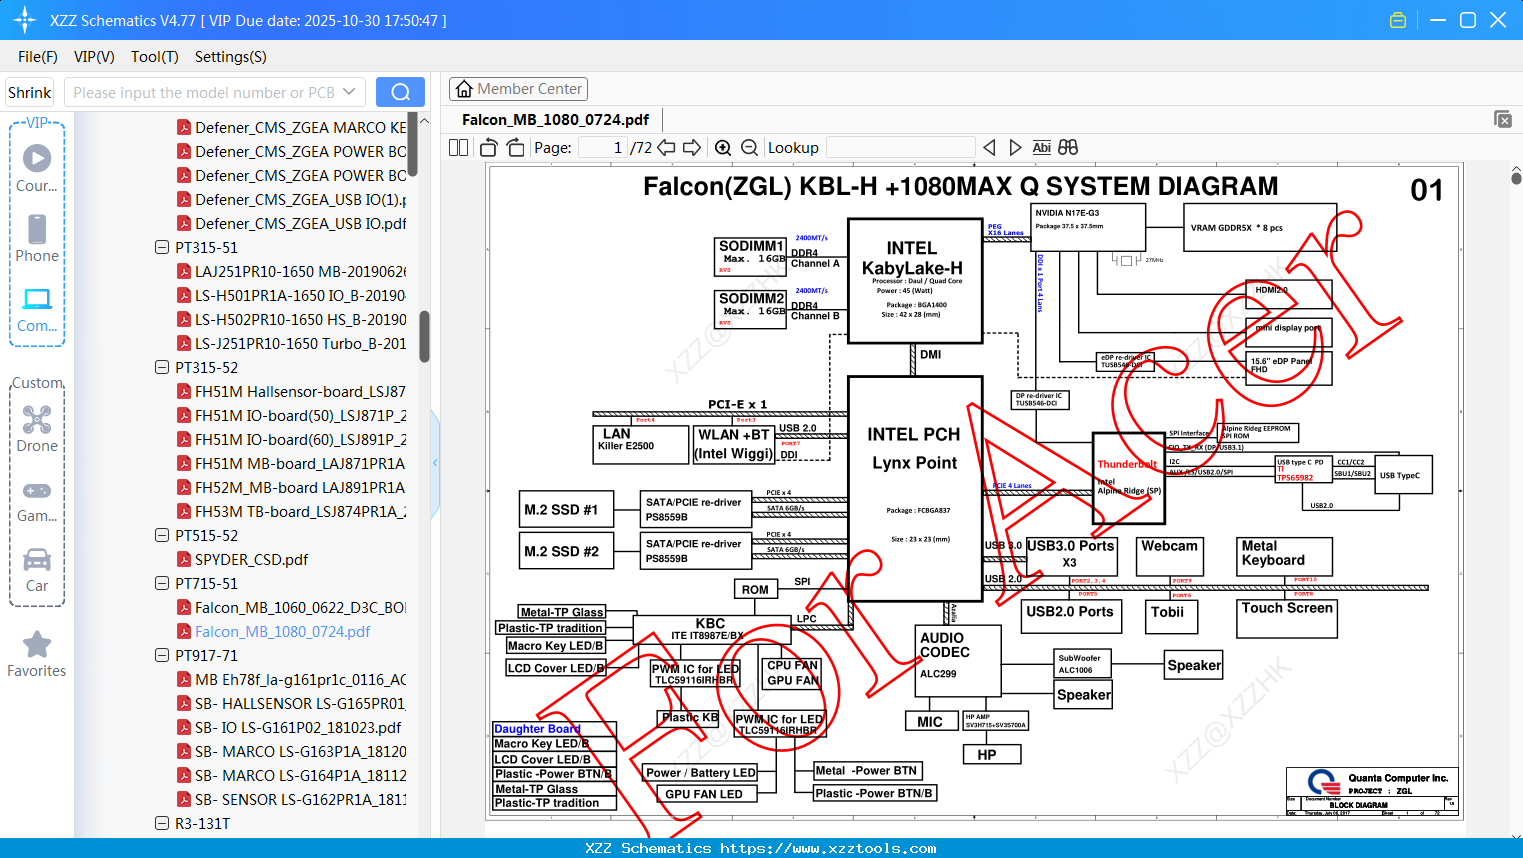Open the briefcase icon in the title bar
1523x858 pixels.
pos(1398,20)
